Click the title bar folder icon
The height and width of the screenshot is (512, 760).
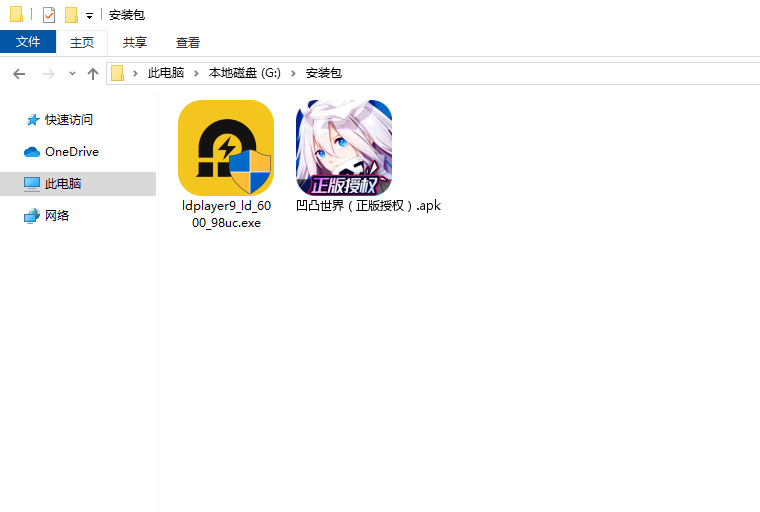(x=16, y=14)
